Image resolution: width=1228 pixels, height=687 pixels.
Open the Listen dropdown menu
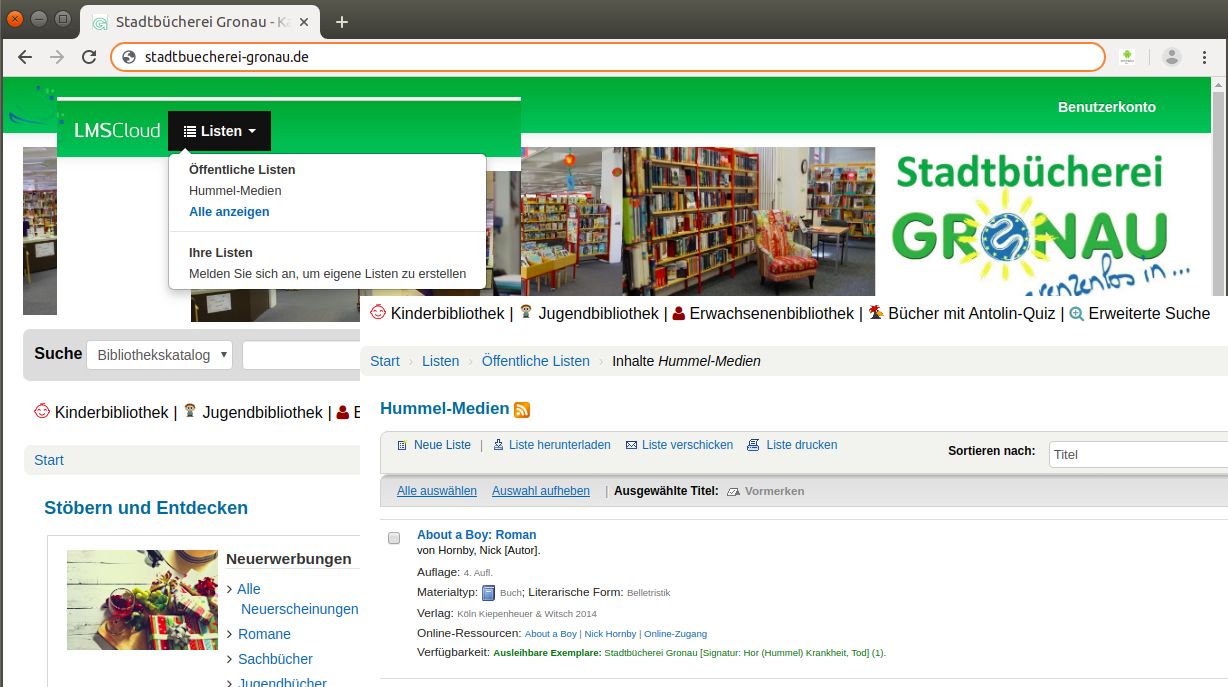point(220,131)
